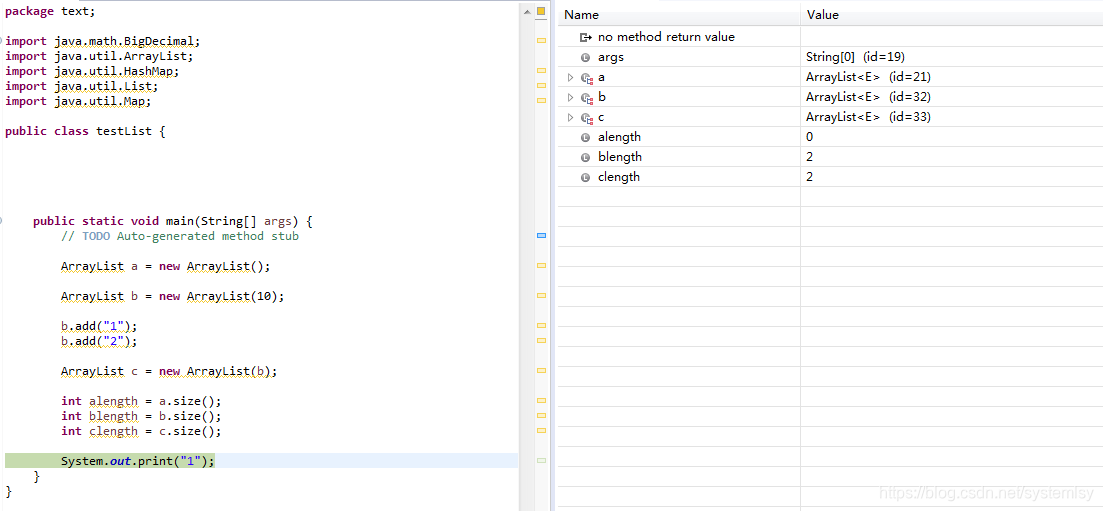Click the value 0 in the alength row
The height and width of the screenshot is (511, 1103).
pos(810,137)
